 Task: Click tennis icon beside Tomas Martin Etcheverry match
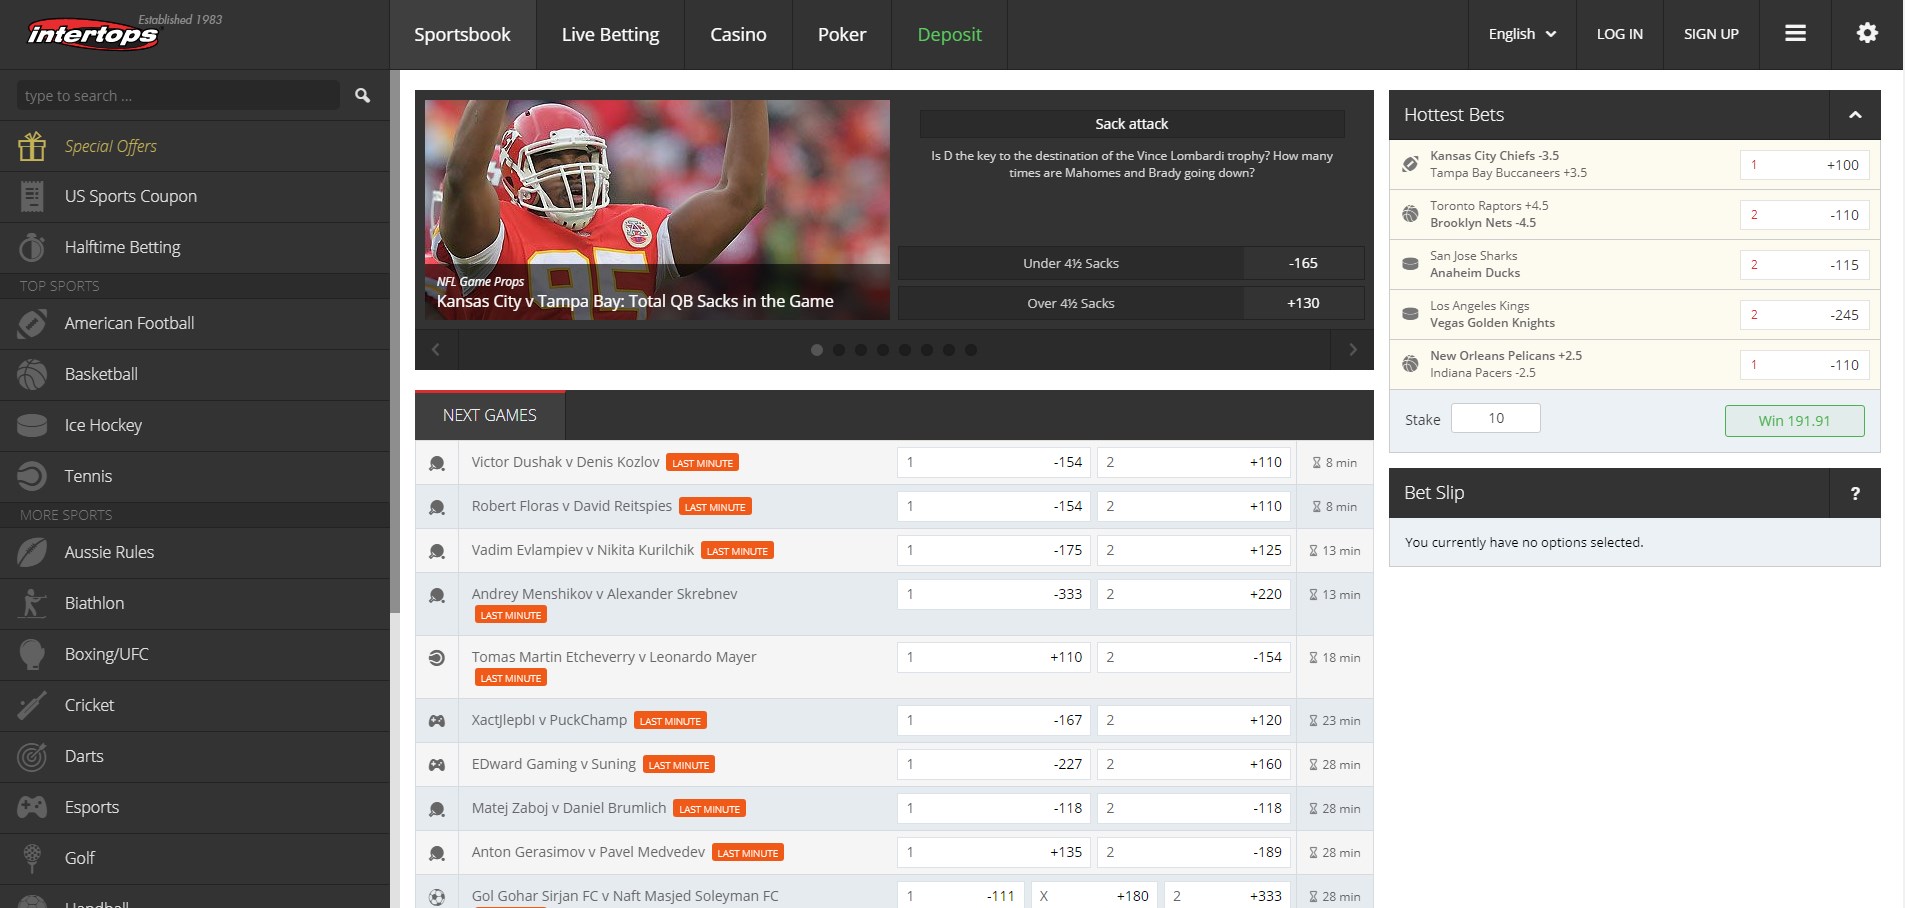point(437,657)
